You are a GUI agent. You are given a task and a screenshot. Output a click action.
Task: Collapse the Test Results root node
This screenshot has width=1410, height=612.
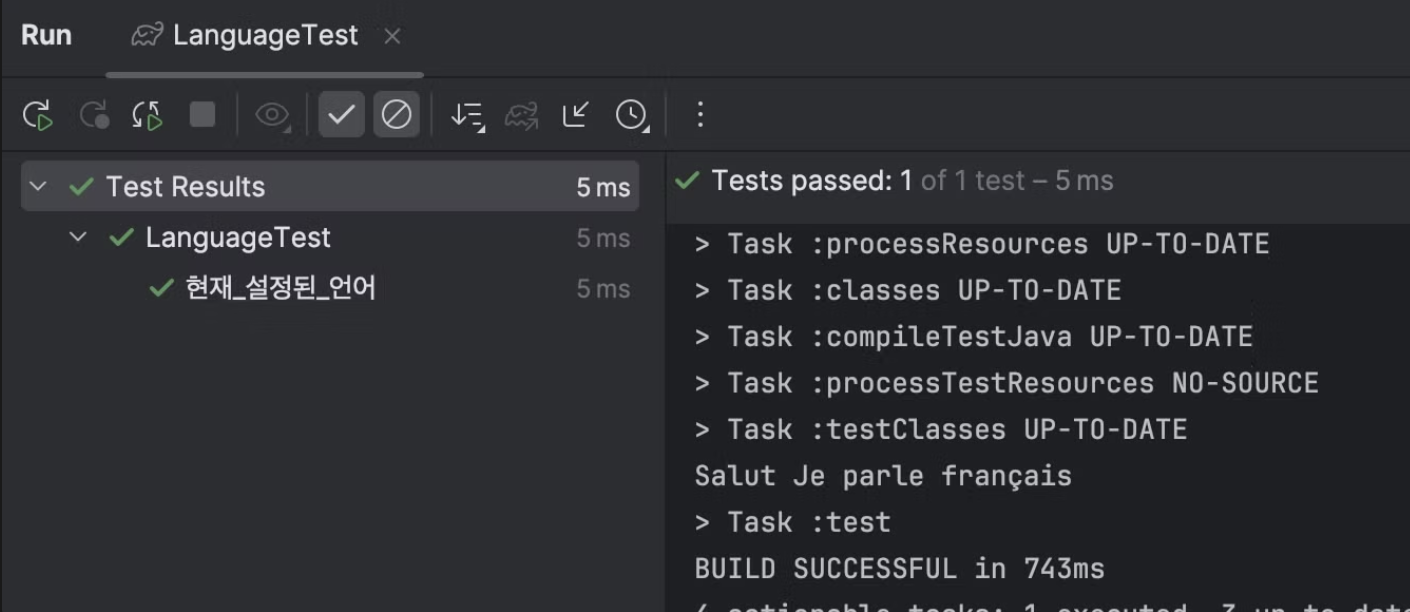point(39,187)
